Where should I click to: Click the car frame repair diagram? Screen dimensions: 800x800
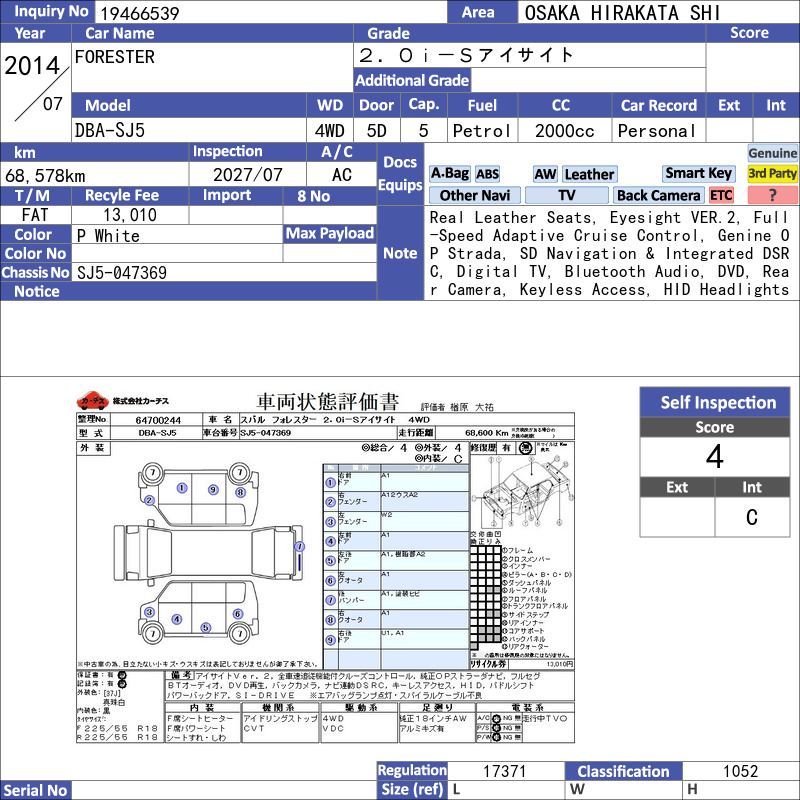pos(522,493)
